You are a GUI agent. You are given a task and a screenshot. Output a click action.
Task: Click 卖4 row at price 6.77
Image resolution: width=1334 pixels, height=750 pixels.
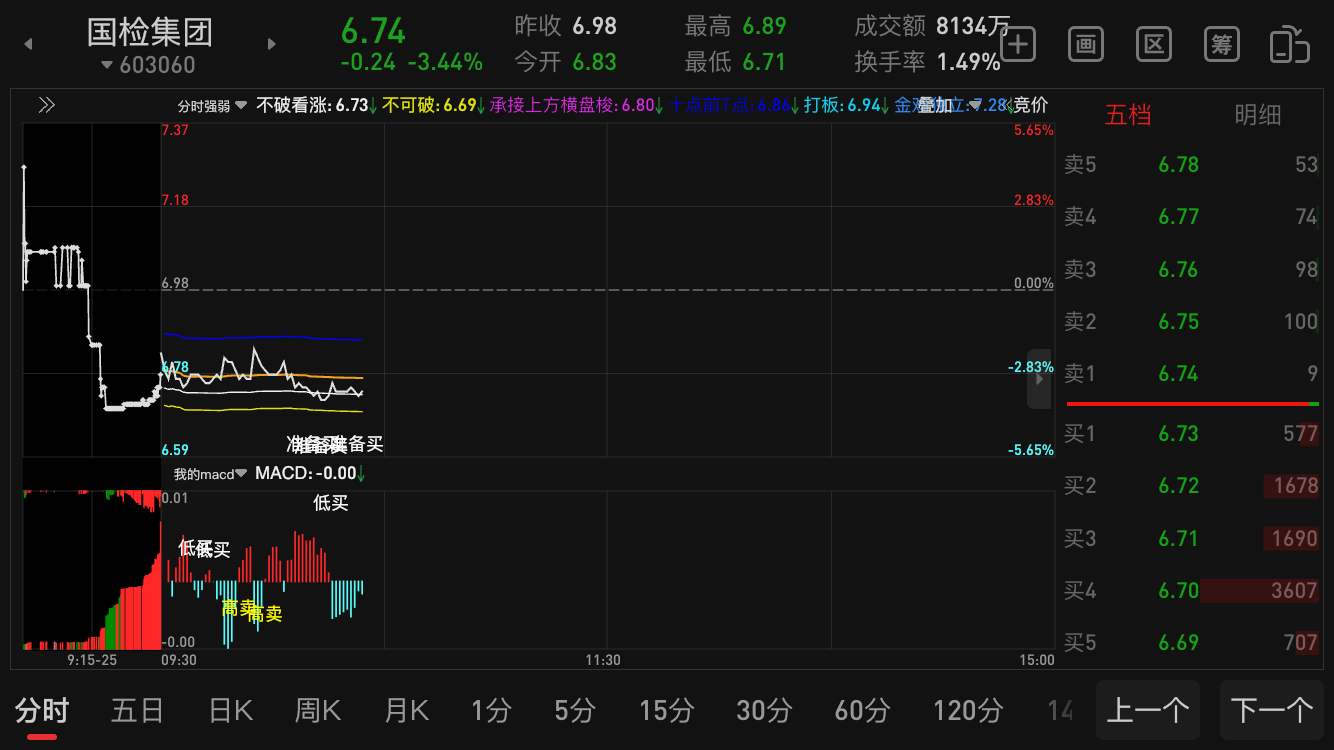tap(1192, 217)
